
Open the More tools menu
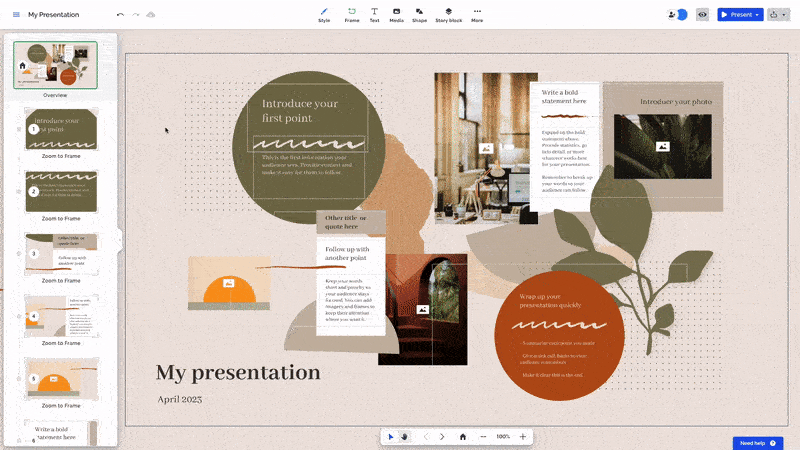[477, 14]
